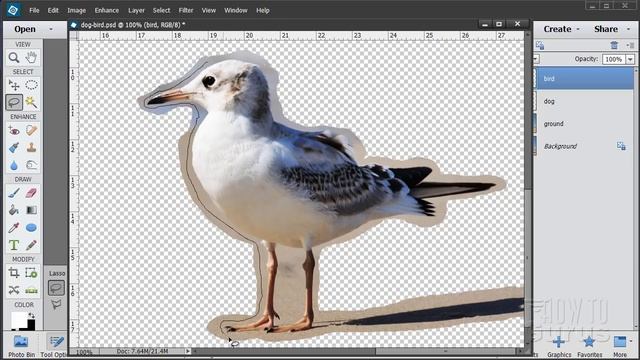Choose Polygonal Lasso in tool options

pyautogui.click(x=56, y=304)
